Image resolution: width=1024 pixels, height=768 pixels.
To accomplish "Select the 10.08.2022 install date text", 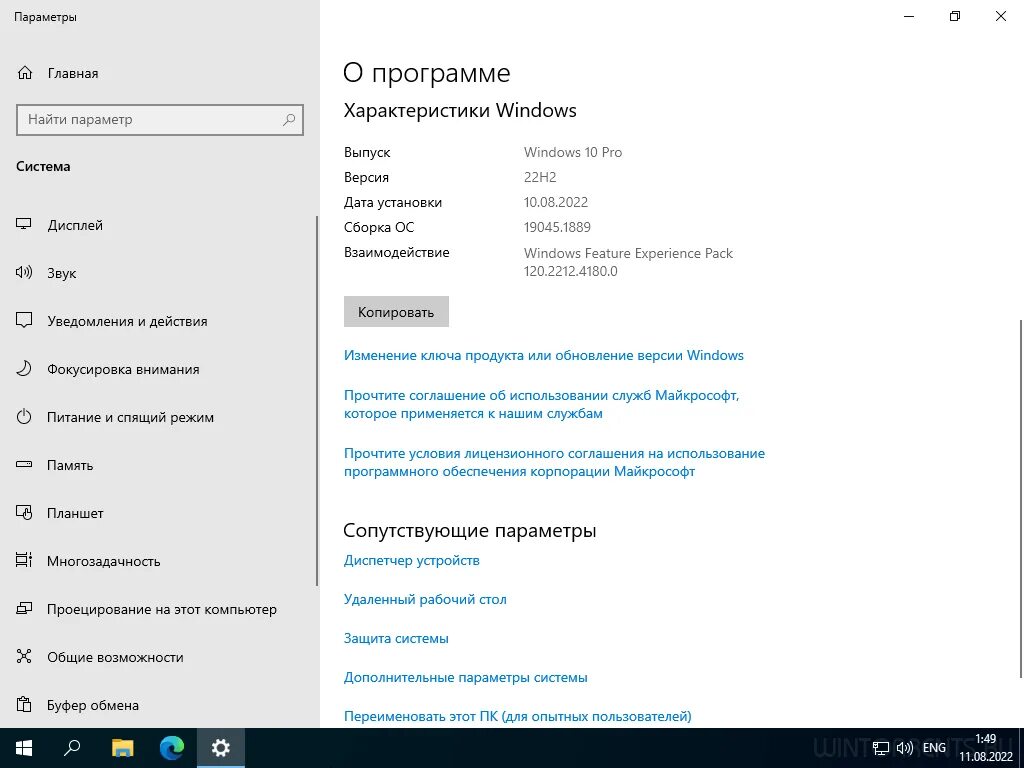I will point(556,202).
